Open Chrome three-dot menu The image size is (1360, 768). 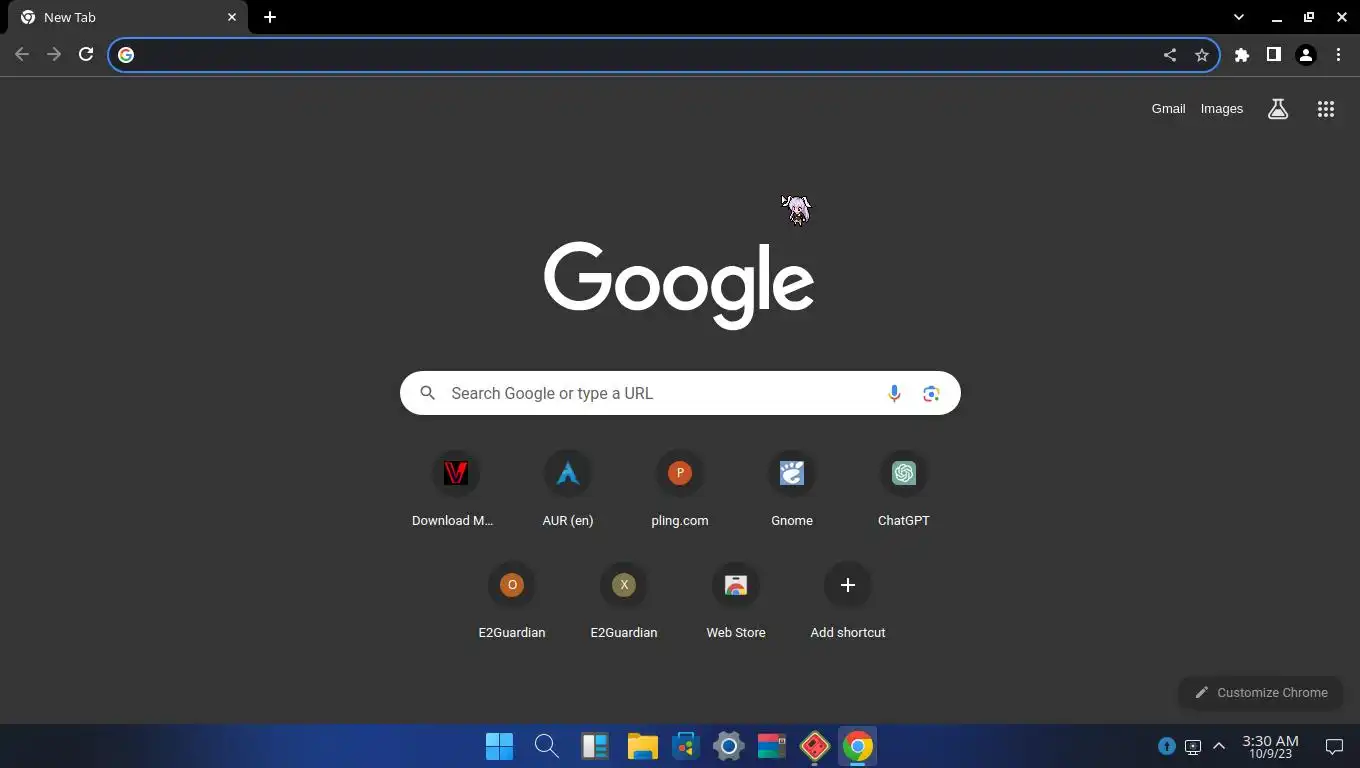pyautogui.click(x=1338, y=55)
